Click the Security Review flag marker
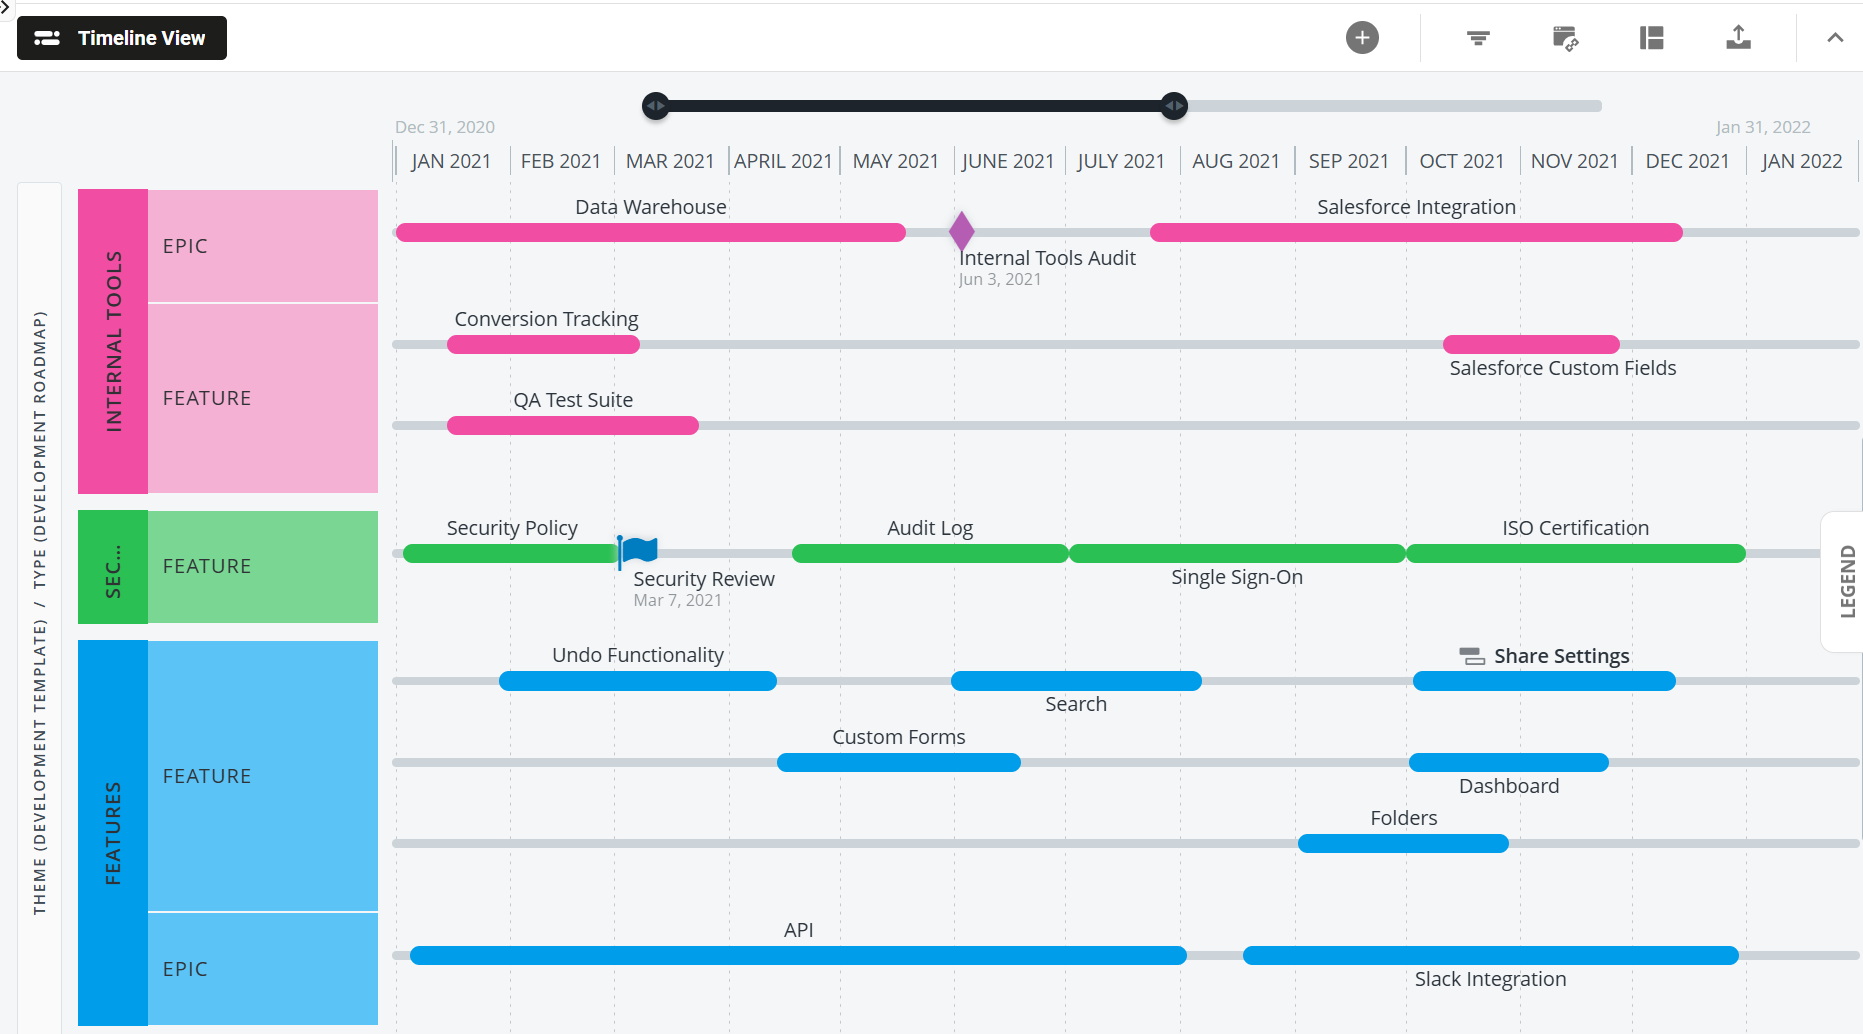1863x1034 pixels. click(638, 549)
